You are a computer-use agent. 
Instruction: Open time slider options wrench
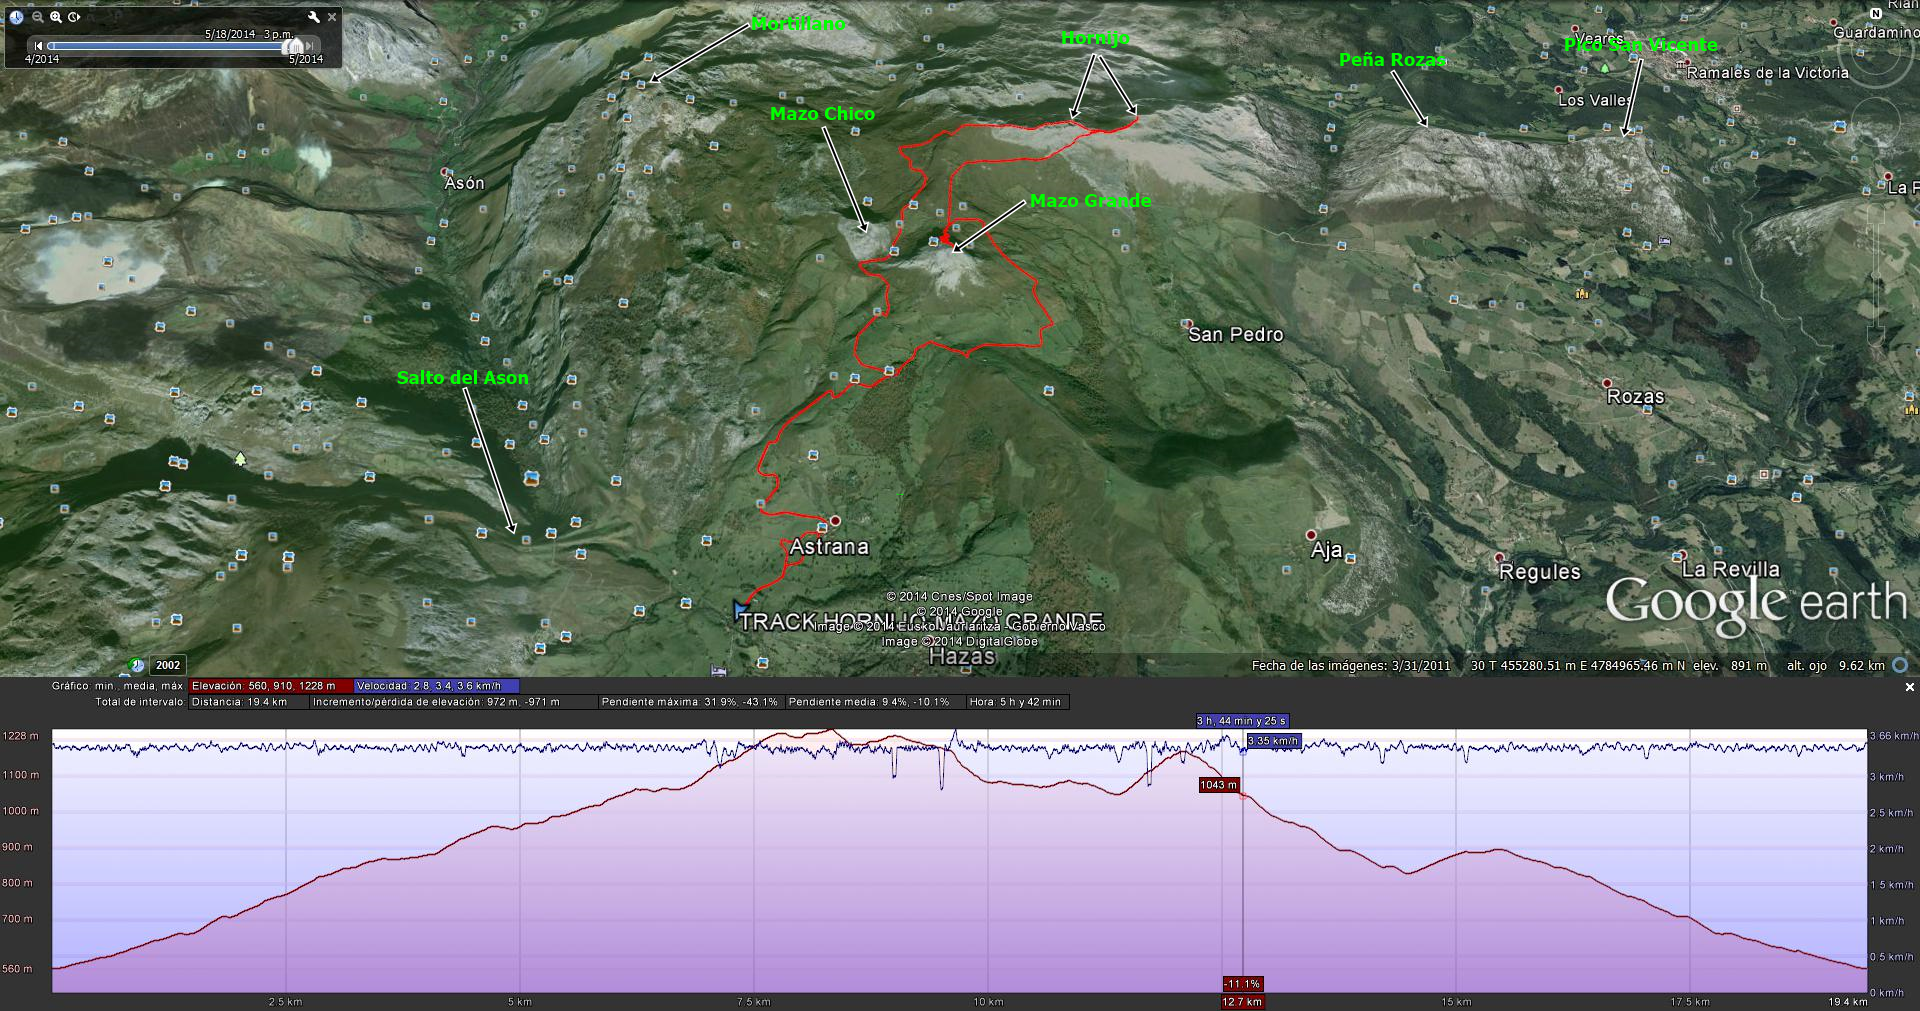point(314,17)
